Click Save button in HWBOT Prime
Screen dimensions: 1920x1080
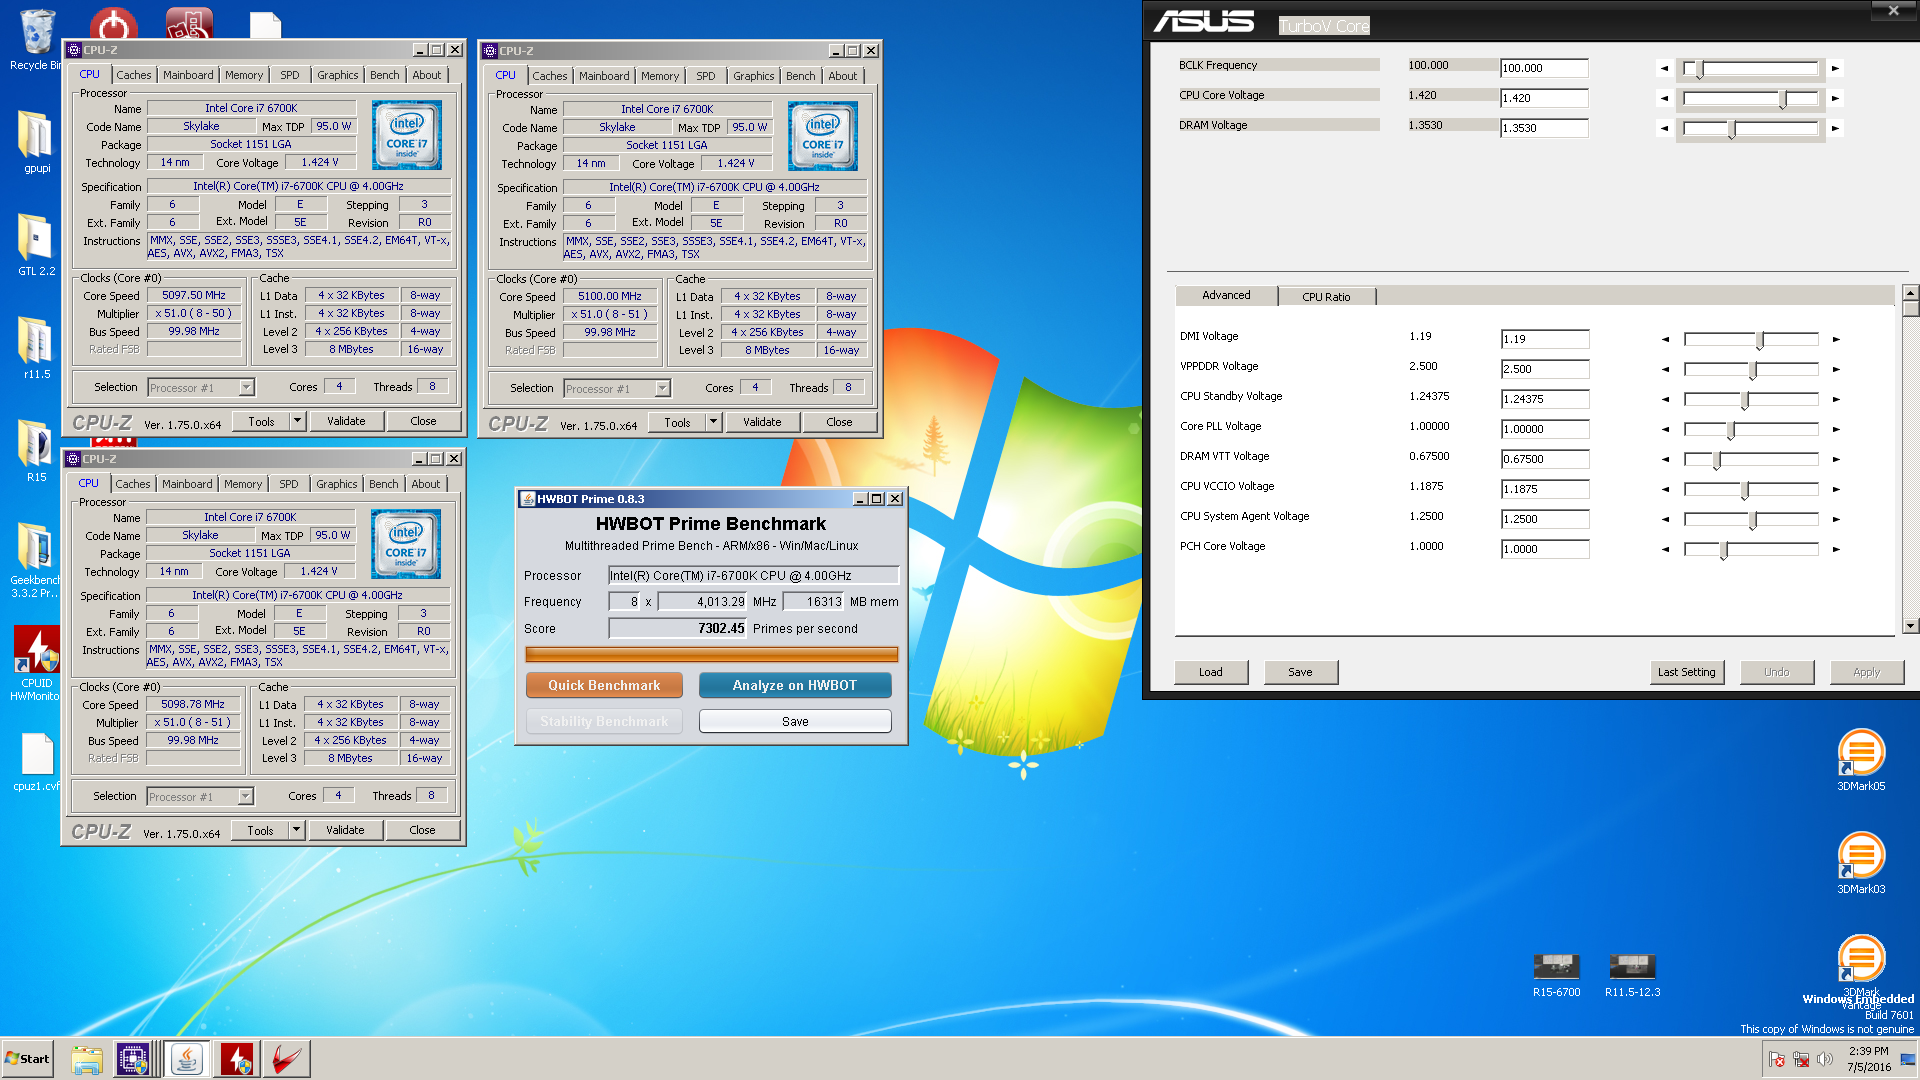(x=795, y=721)
